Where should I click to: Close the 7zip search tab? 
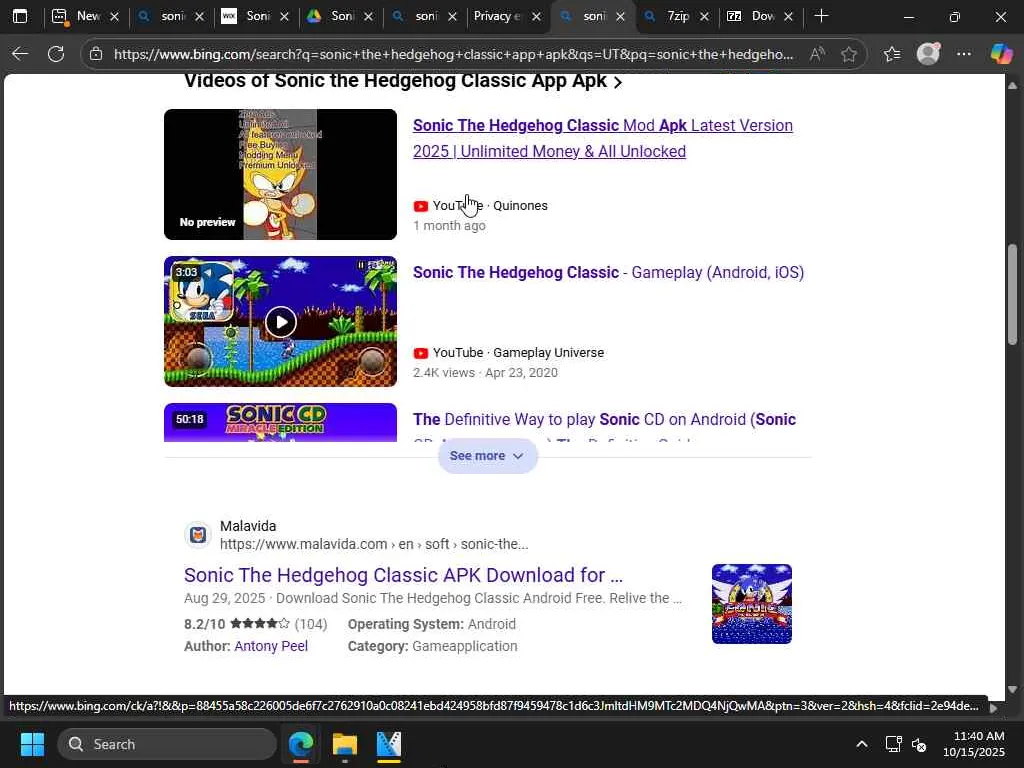click(704, 17)
